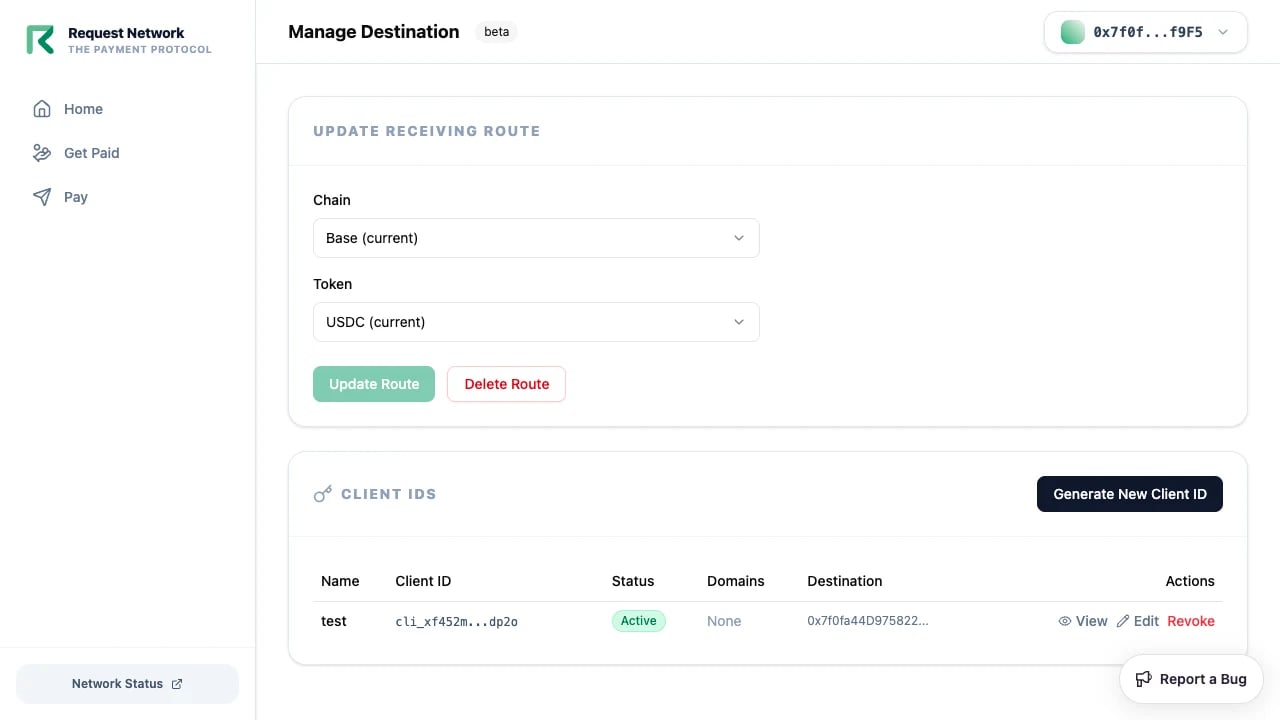This screenshot has height=720, width=1280.
Task: Click the eye icon in the test row
Action: pyautogui.click(x=1065, y=621)
